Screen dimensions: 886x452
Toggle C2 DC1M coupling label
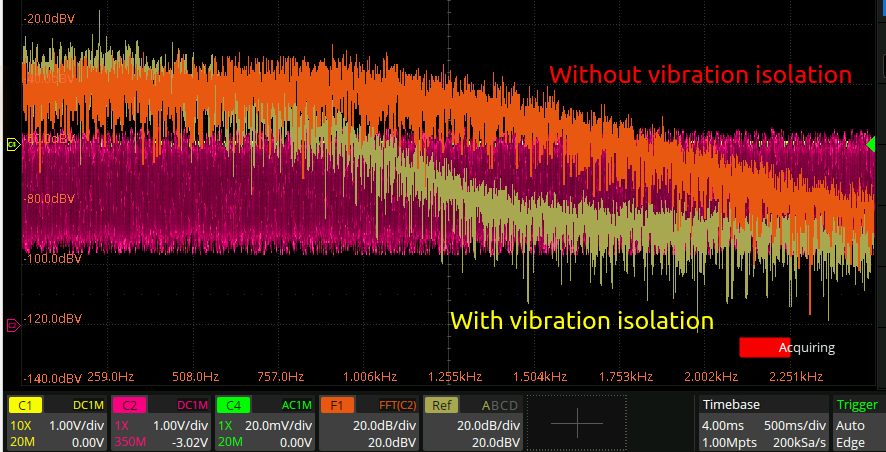pyautogui.click(x=193, y=405)
